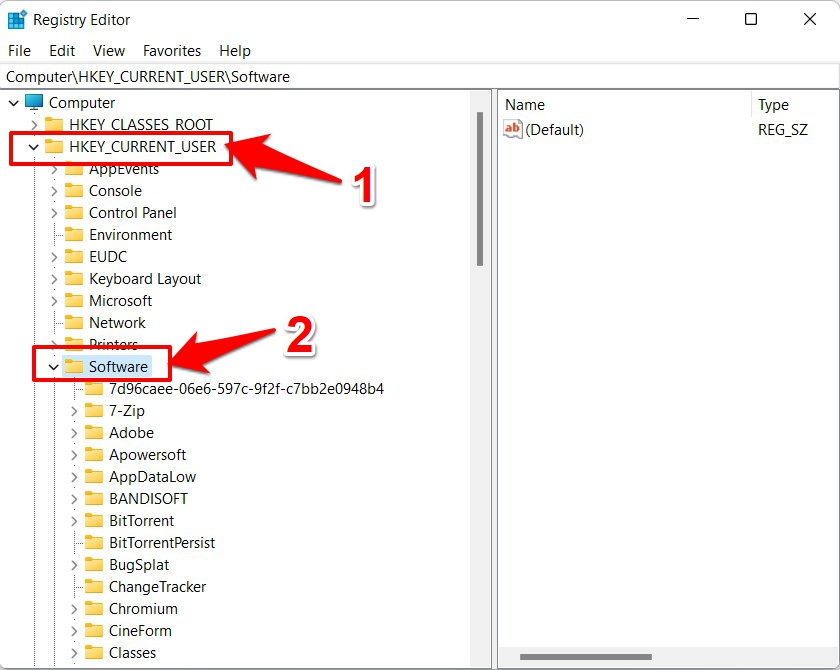The width and height of the screenshot is (840, 670).
Task: Open the File menu
Action: click(x=19, y=50)
